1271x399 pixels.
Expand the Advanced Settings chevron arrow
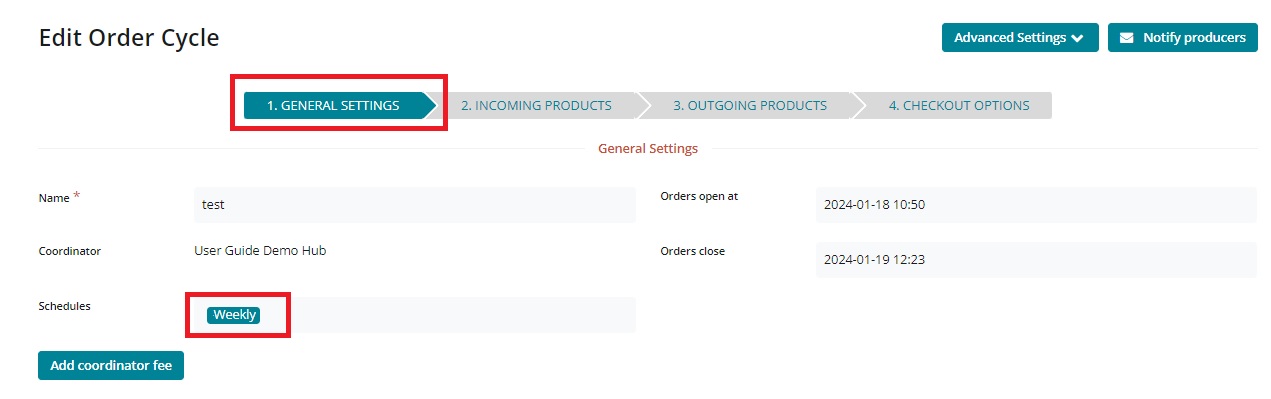(1077, 38)
